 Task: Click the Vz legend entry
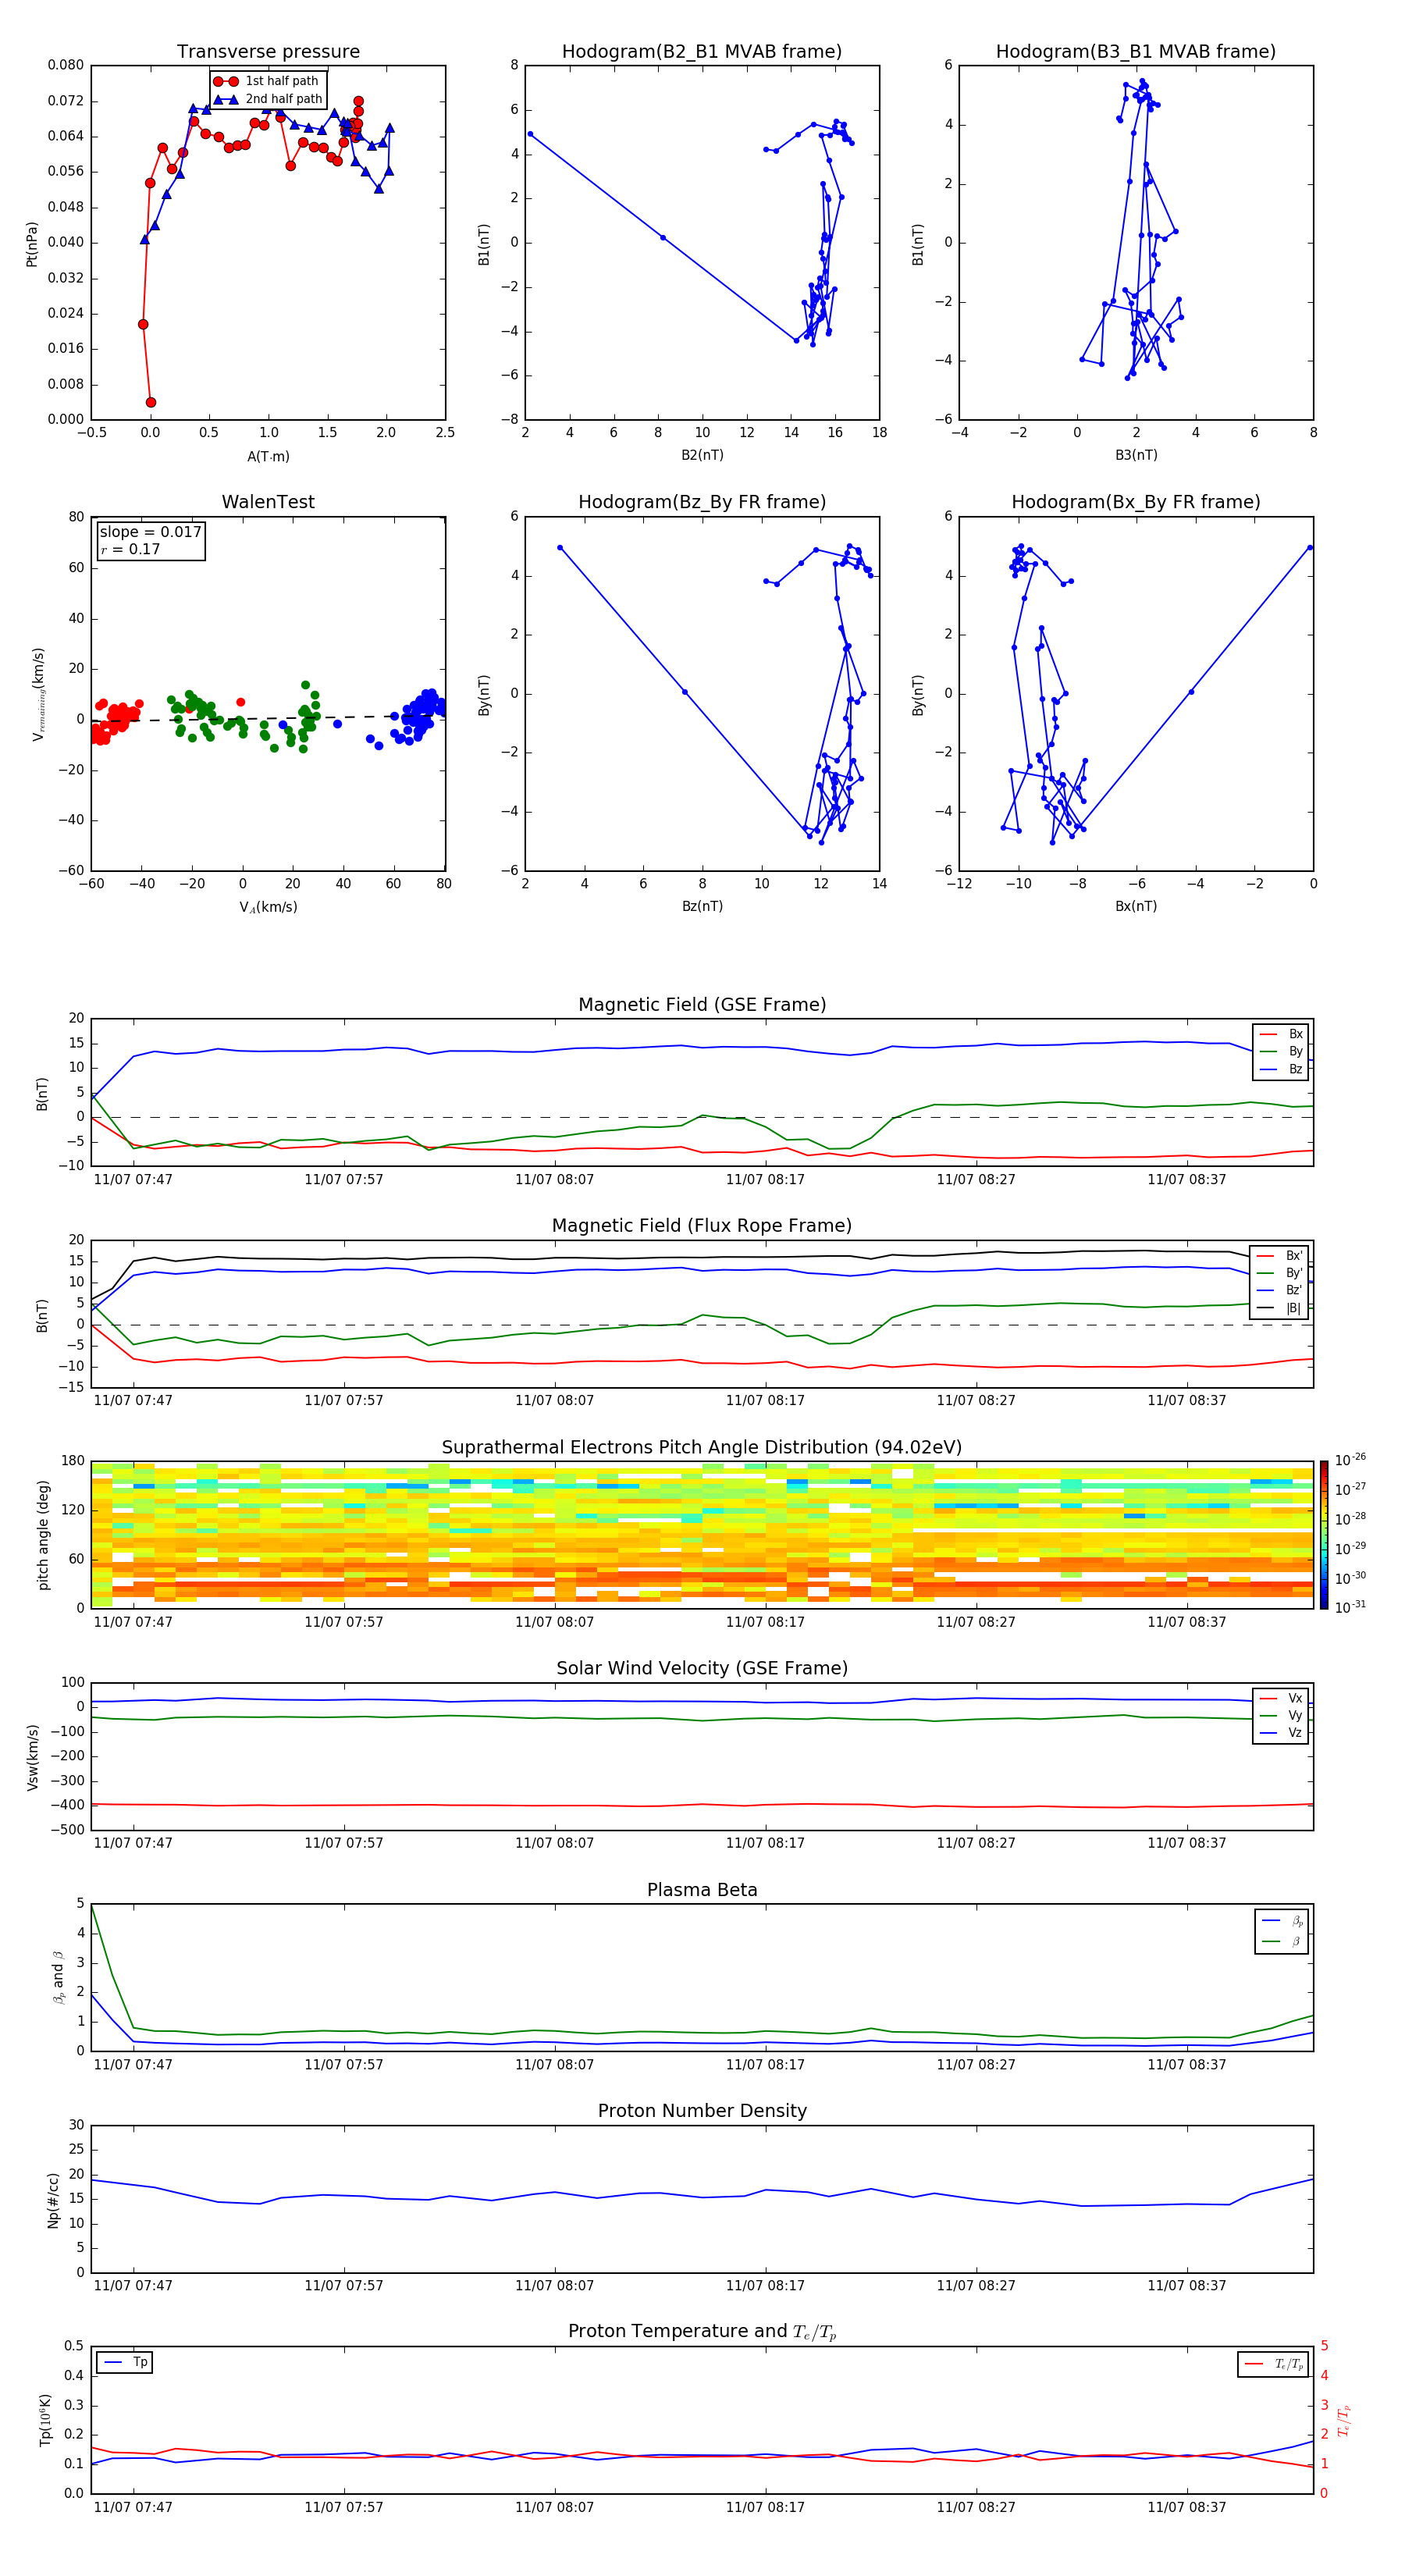(1281, 1733)
